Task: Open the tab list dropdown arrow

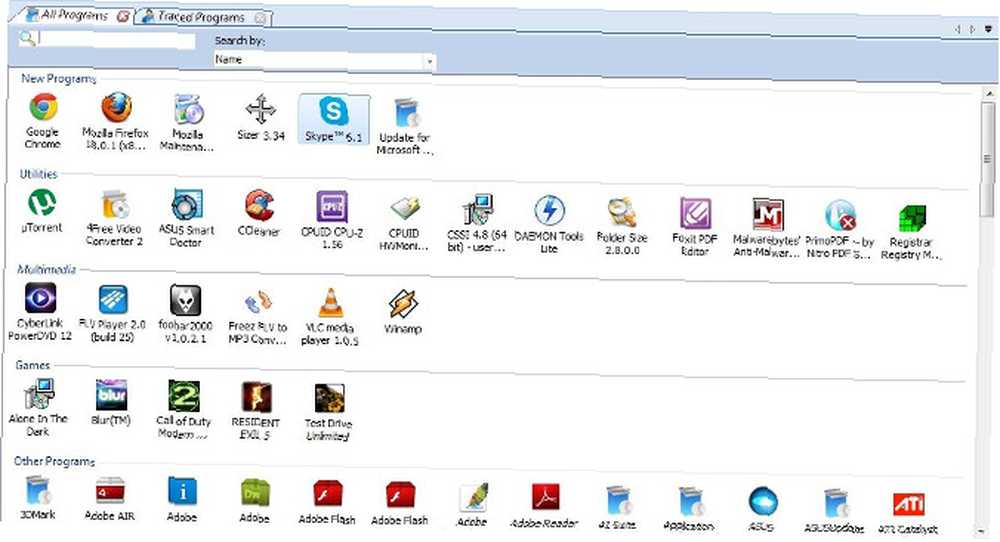Action: [x=989, y=29]
